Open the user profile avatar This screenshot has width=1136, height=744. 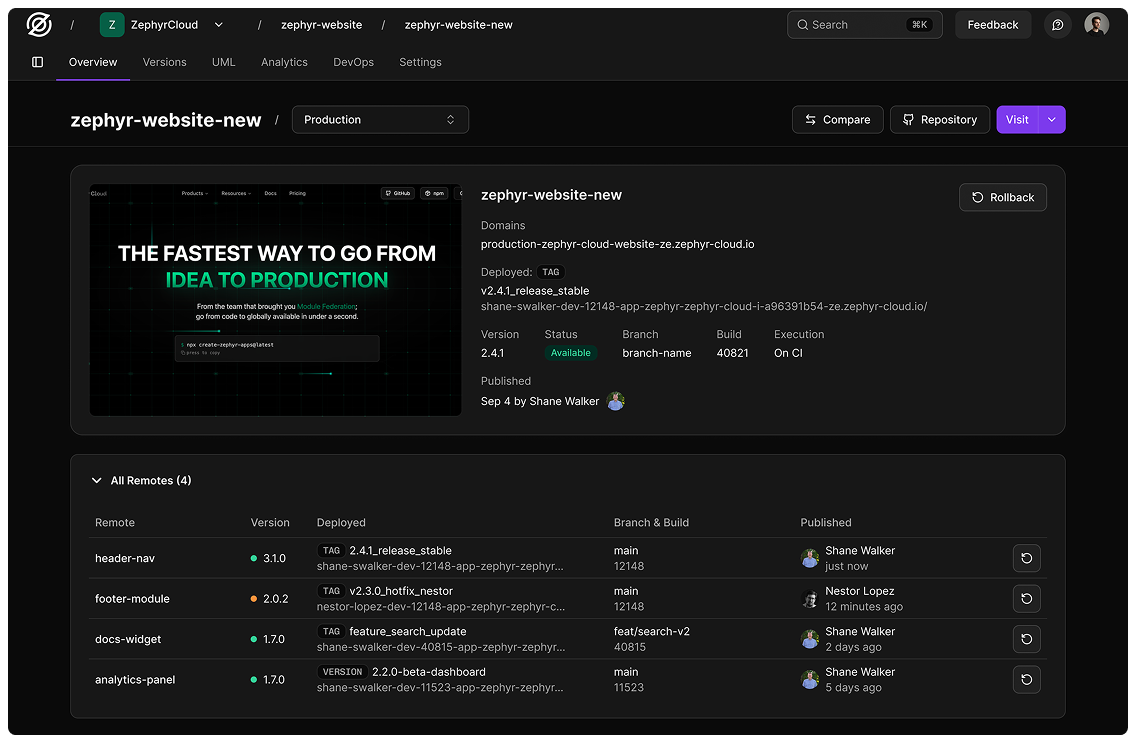(1096, 25)
